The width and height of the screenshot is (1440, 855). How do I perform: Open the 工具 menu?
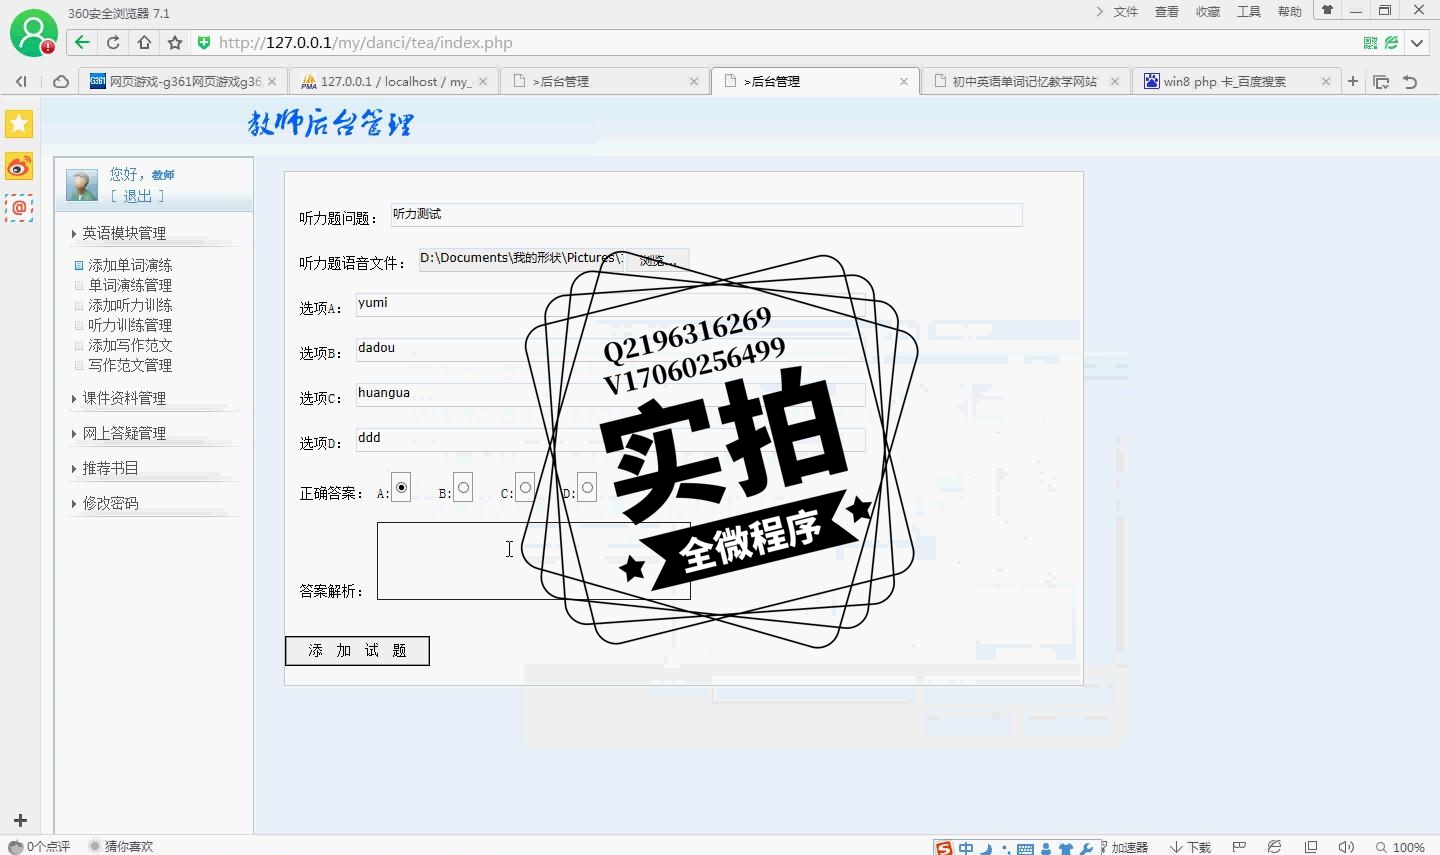tap(1249, 12)
